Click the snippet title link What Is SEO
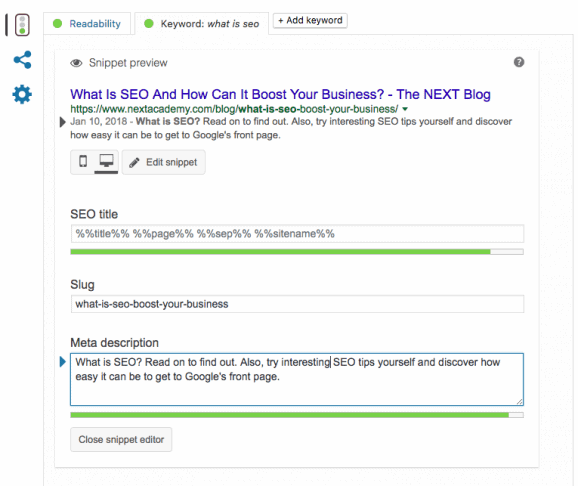The width and height of the screenshot is (578, 486). point(280,94)
